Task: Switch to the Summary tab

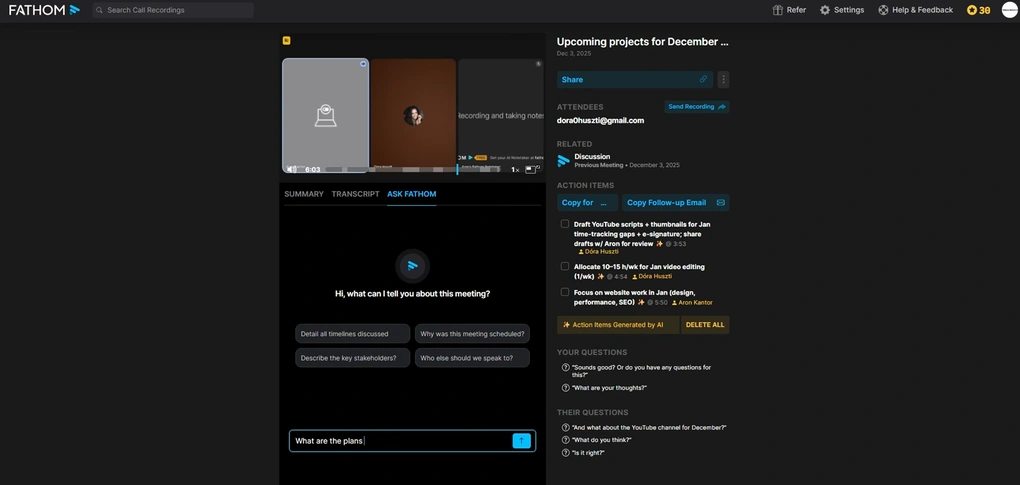Action: pyautogui.click(x=304, y=194)
